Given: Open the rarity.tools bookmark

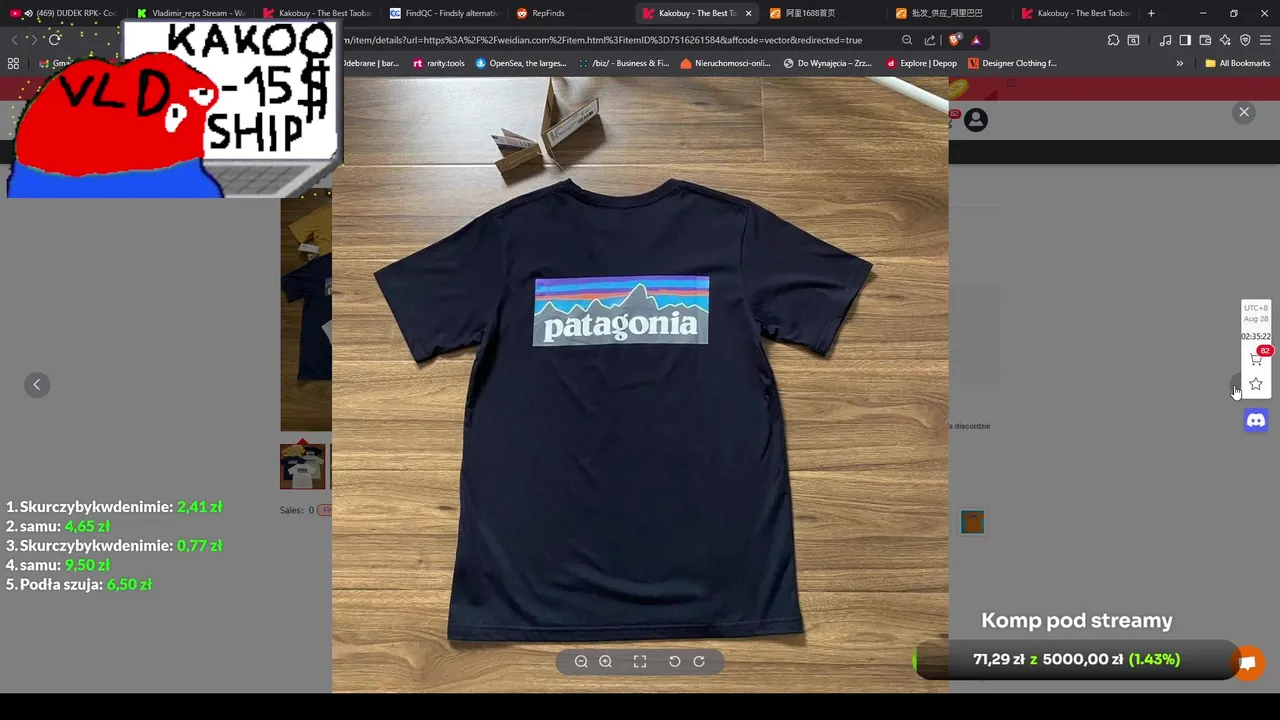Looking at the screenshot, I should 438,63.
